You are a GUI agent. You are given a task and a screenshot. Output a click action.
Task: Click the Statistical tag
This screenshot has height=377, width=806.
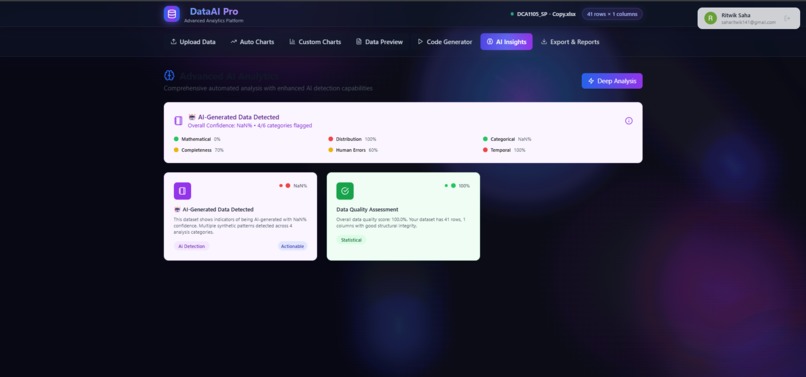pyautogui.click(x=351, y=240)
